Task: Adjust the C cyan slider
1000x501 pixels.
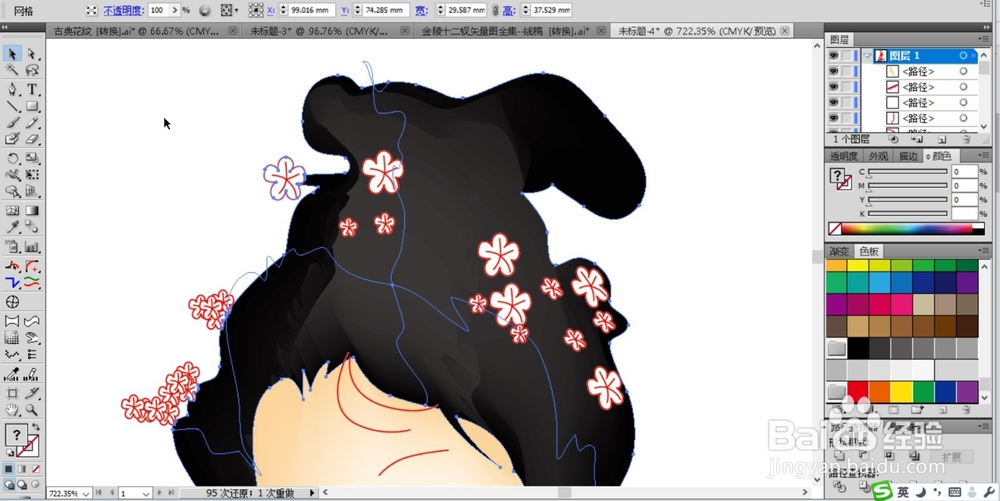Action: 907,172
